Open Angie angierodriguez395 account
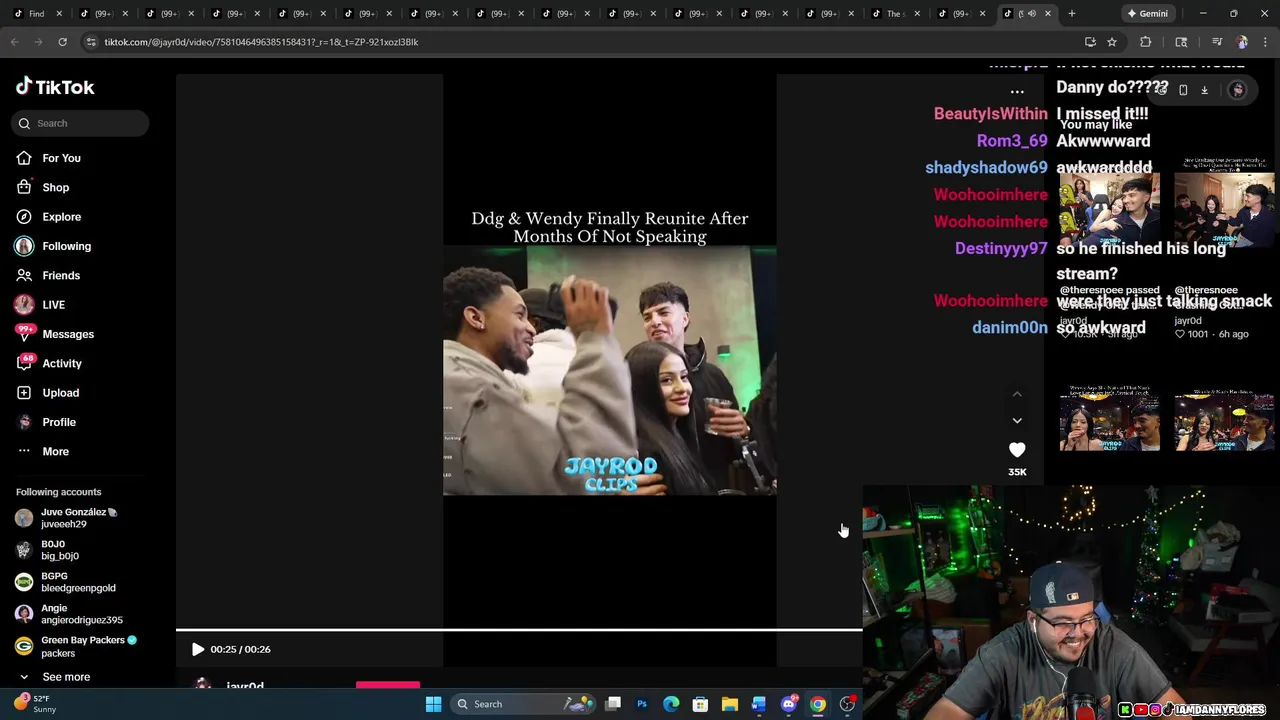The height and width of the screenshot is (720, 1280). 69,614
